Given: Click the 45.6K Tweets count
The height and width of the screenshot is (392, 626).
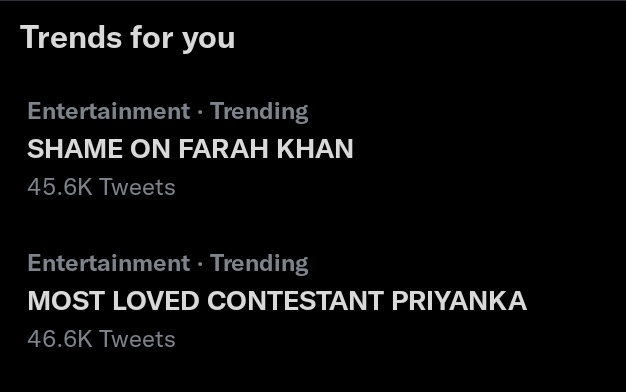Looking at the screenshot, I should coord(101,187).
